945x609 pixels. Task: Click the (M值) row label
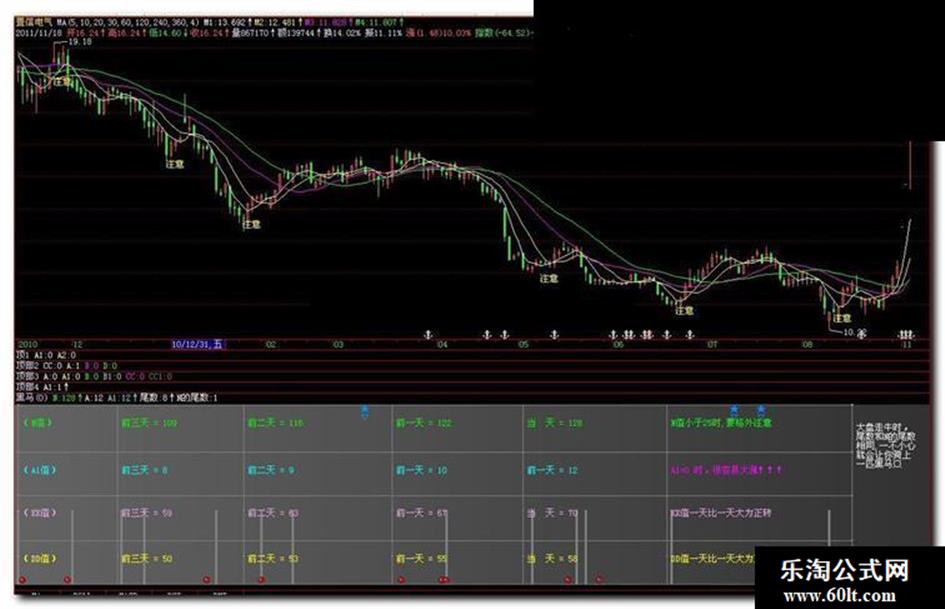(38, 423)
